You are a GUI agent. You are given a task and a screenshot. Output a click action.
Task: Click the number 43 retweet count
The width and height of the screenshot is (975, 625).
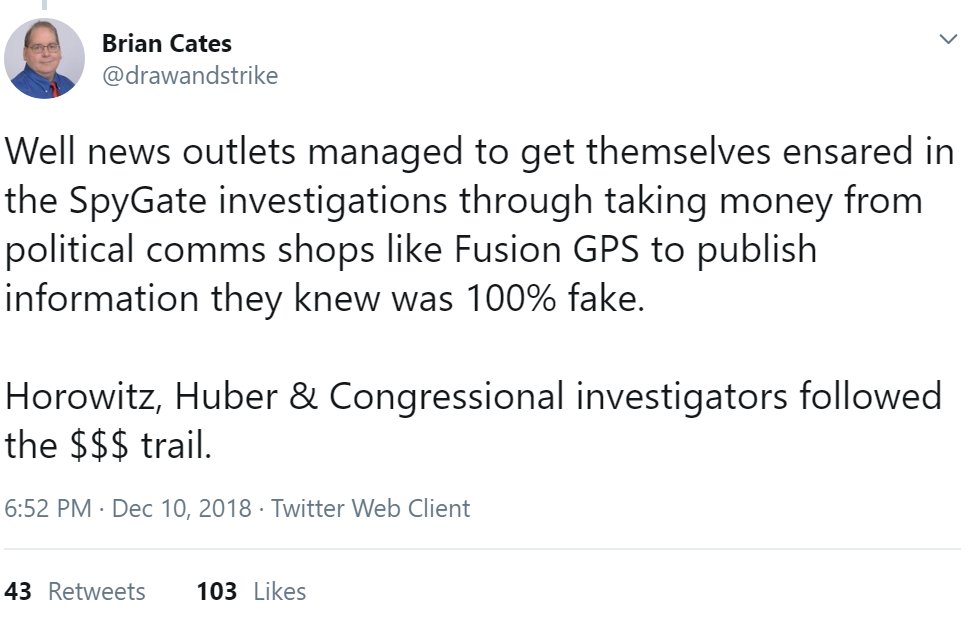[x=18, y=591]
